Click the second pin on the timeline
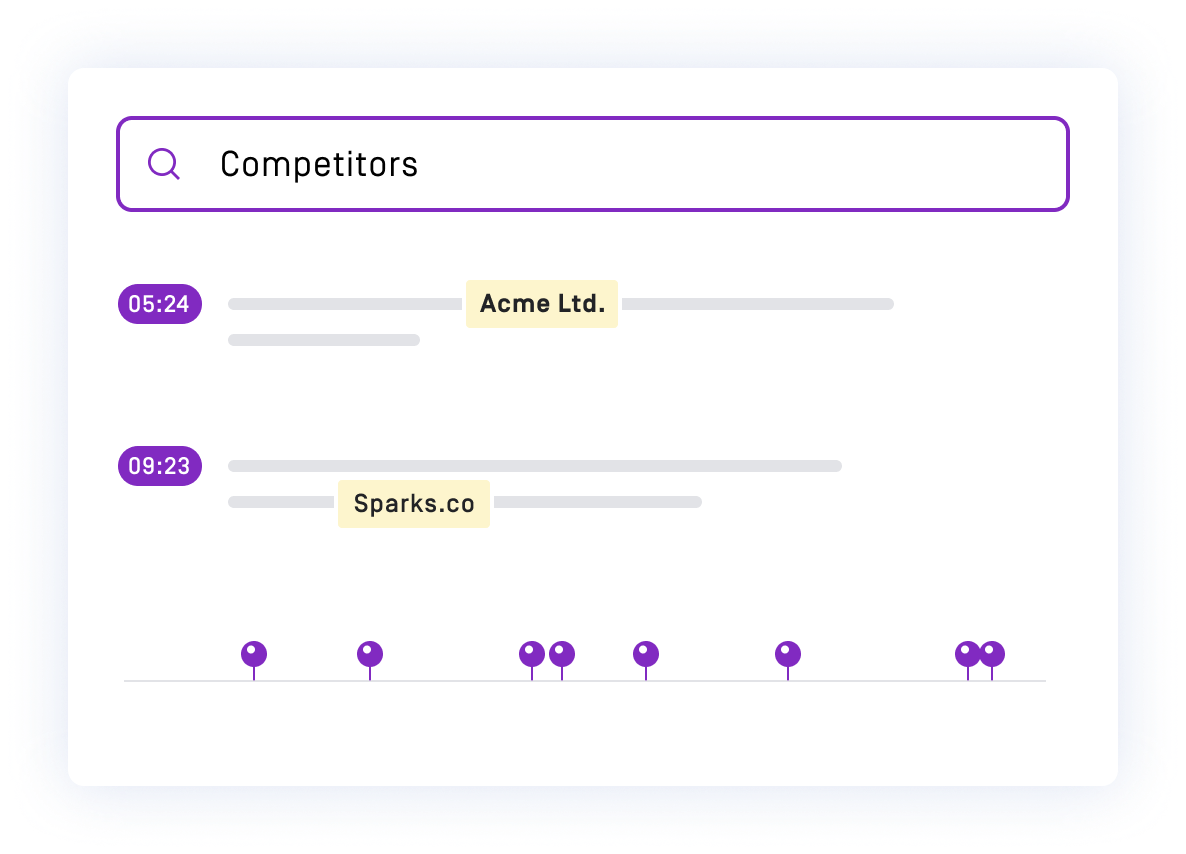This screenshot has height=854, width=1186. [x=370, y=660]
